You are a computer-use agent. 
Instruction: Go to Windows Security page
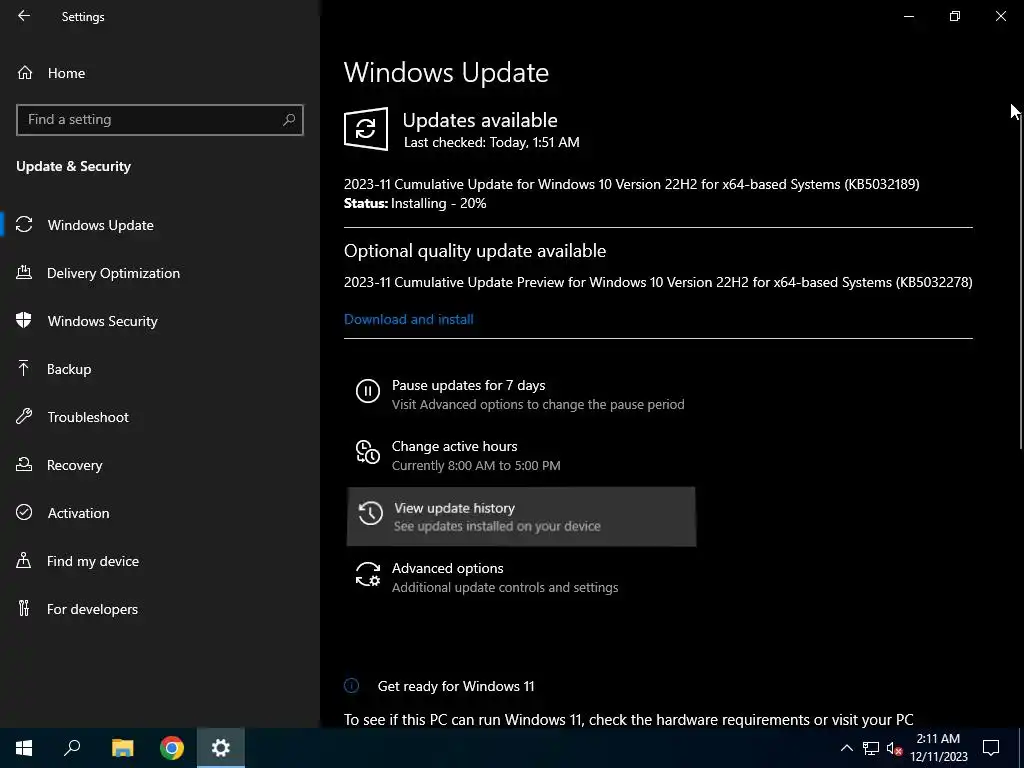point(160,321)
